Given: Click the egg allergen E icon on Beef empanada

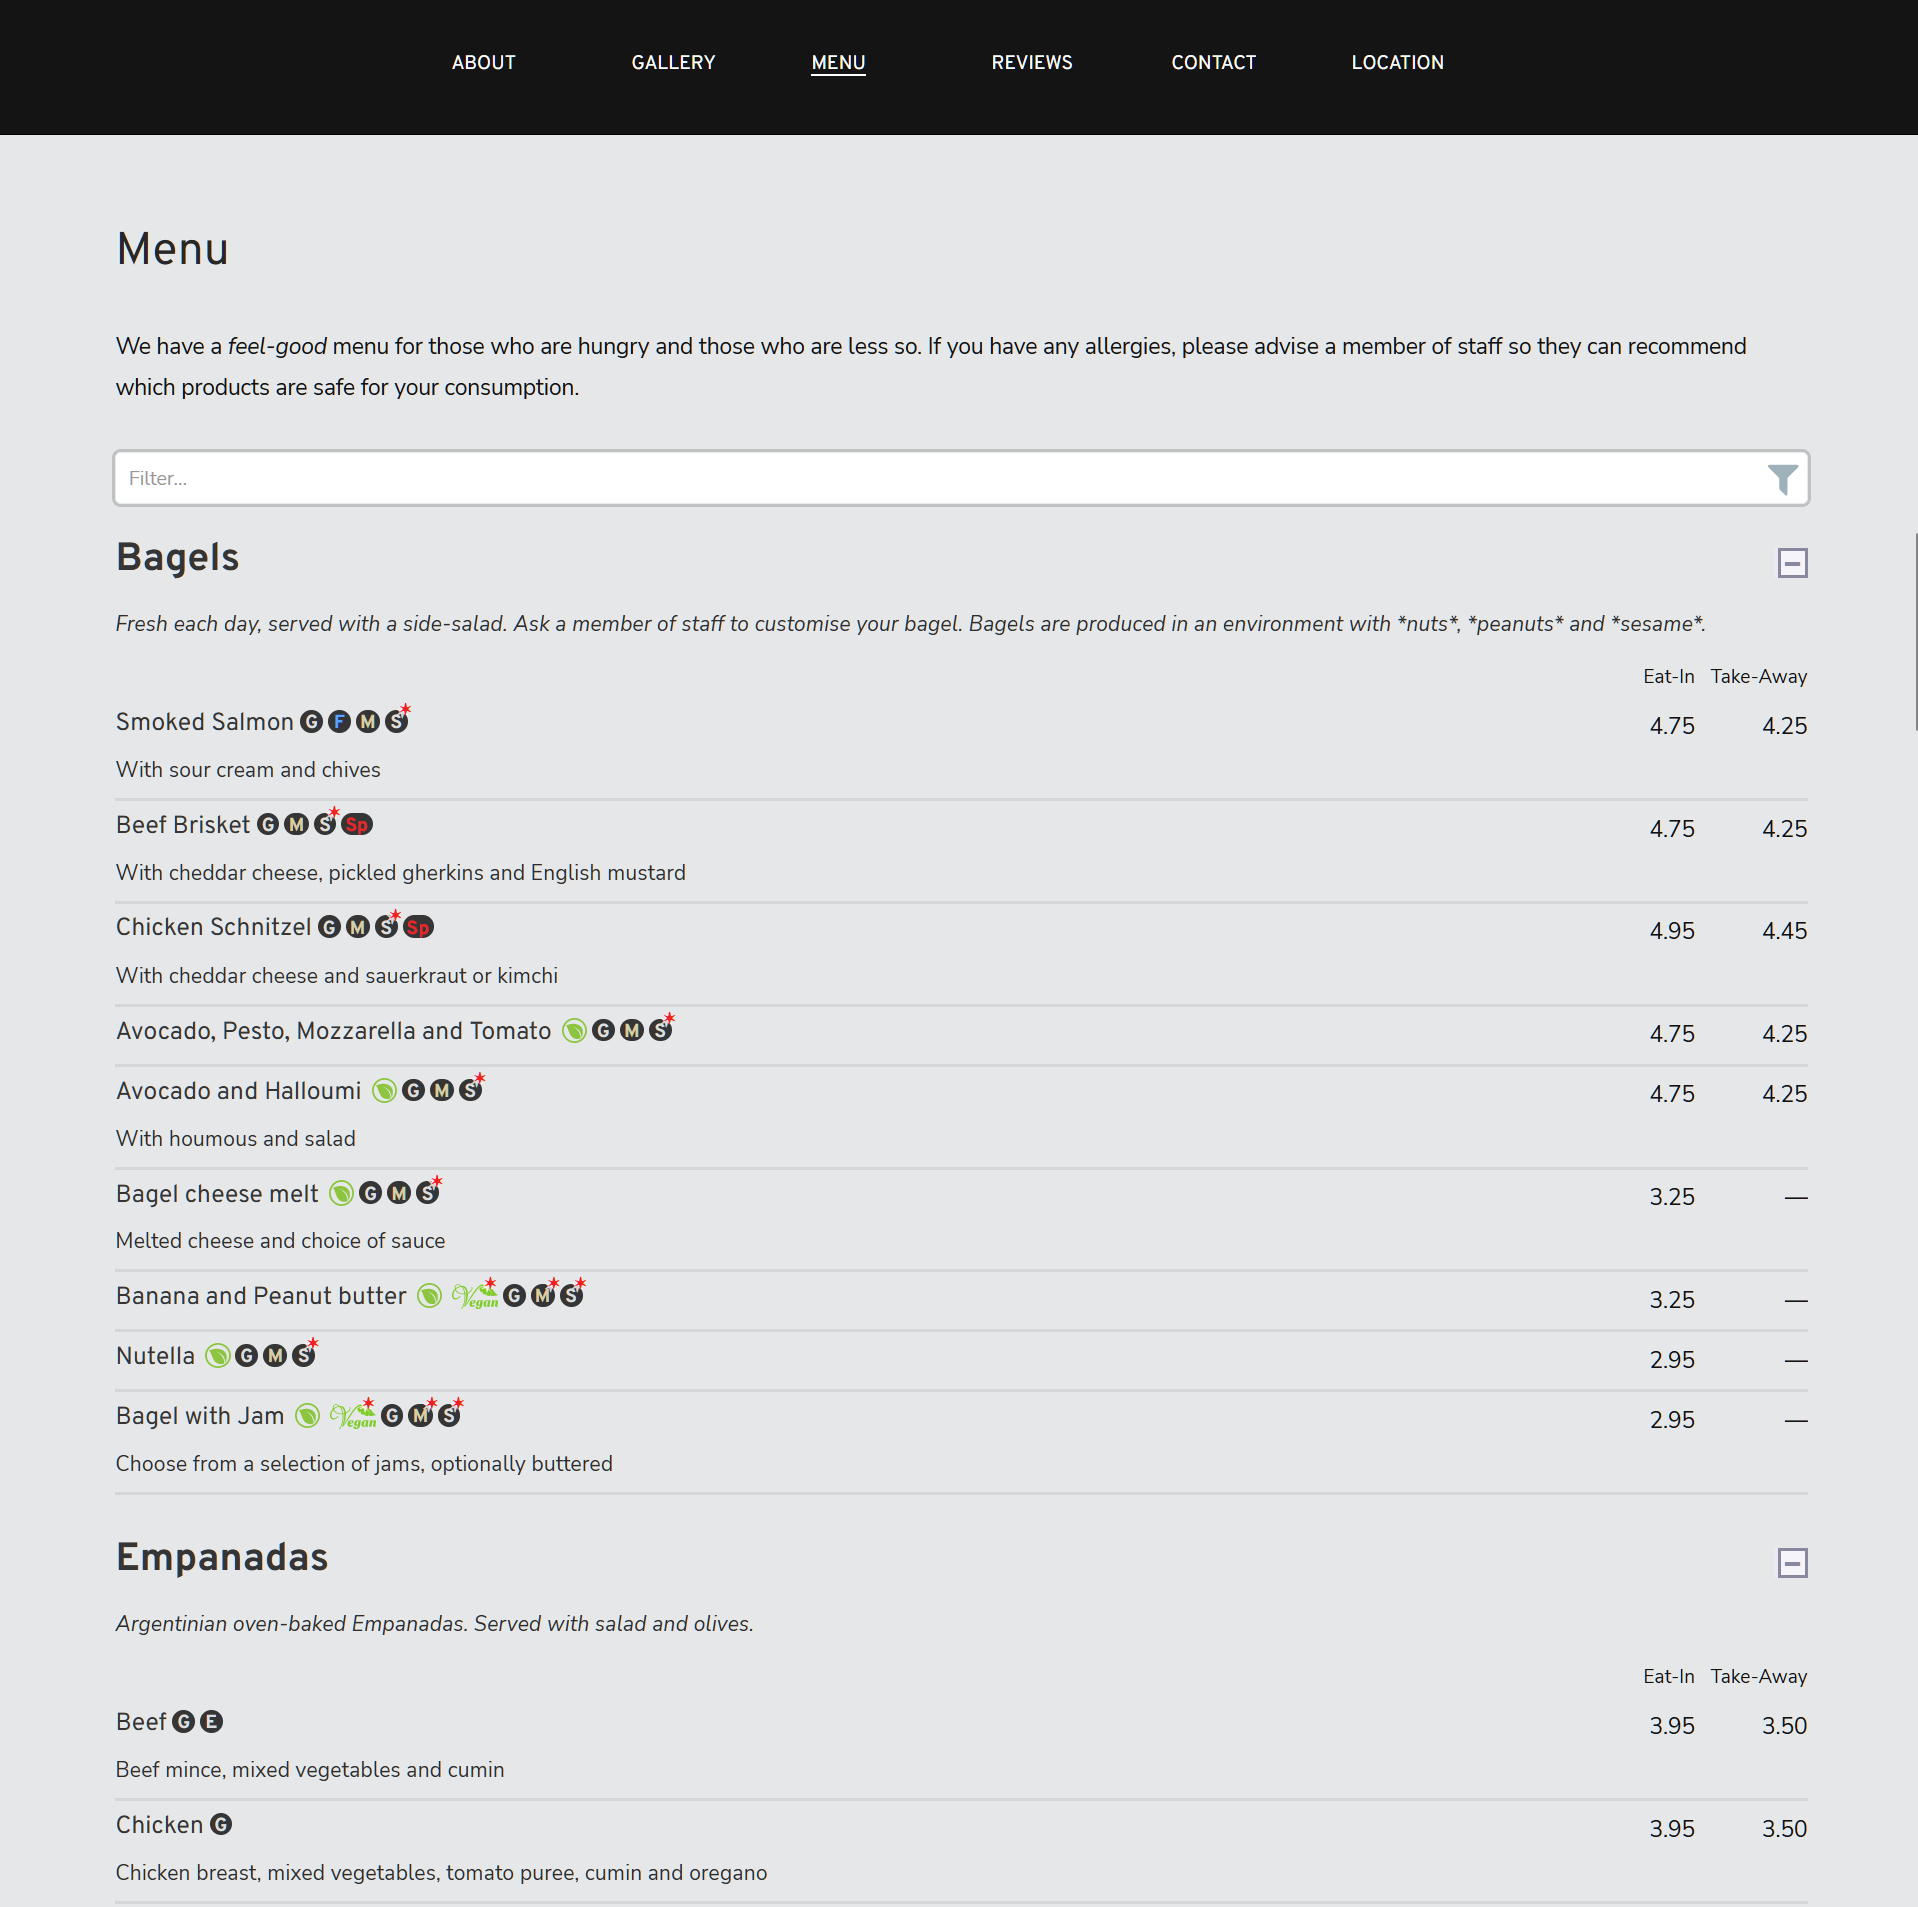Looking at the screenshot, I should point(211,1722).
